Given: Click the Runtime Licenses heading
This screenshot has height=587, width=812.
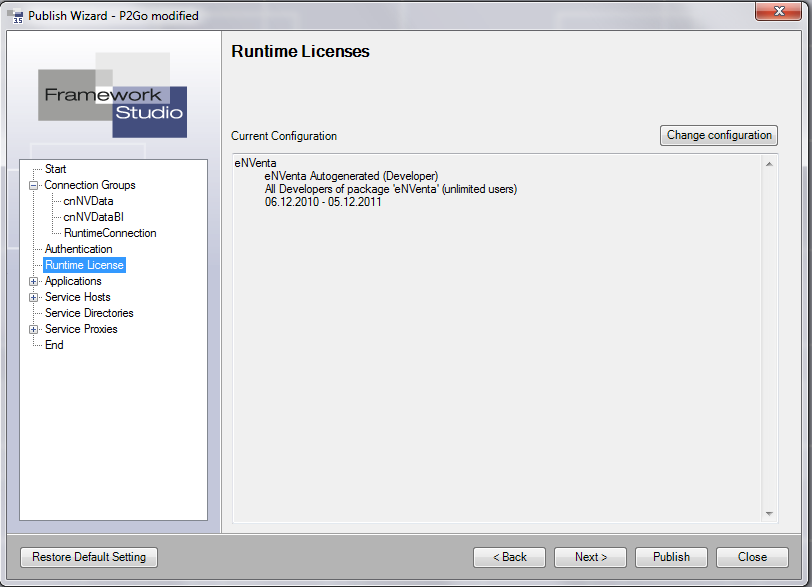Looking at the screenshot, I should click(x=300, y=52).
